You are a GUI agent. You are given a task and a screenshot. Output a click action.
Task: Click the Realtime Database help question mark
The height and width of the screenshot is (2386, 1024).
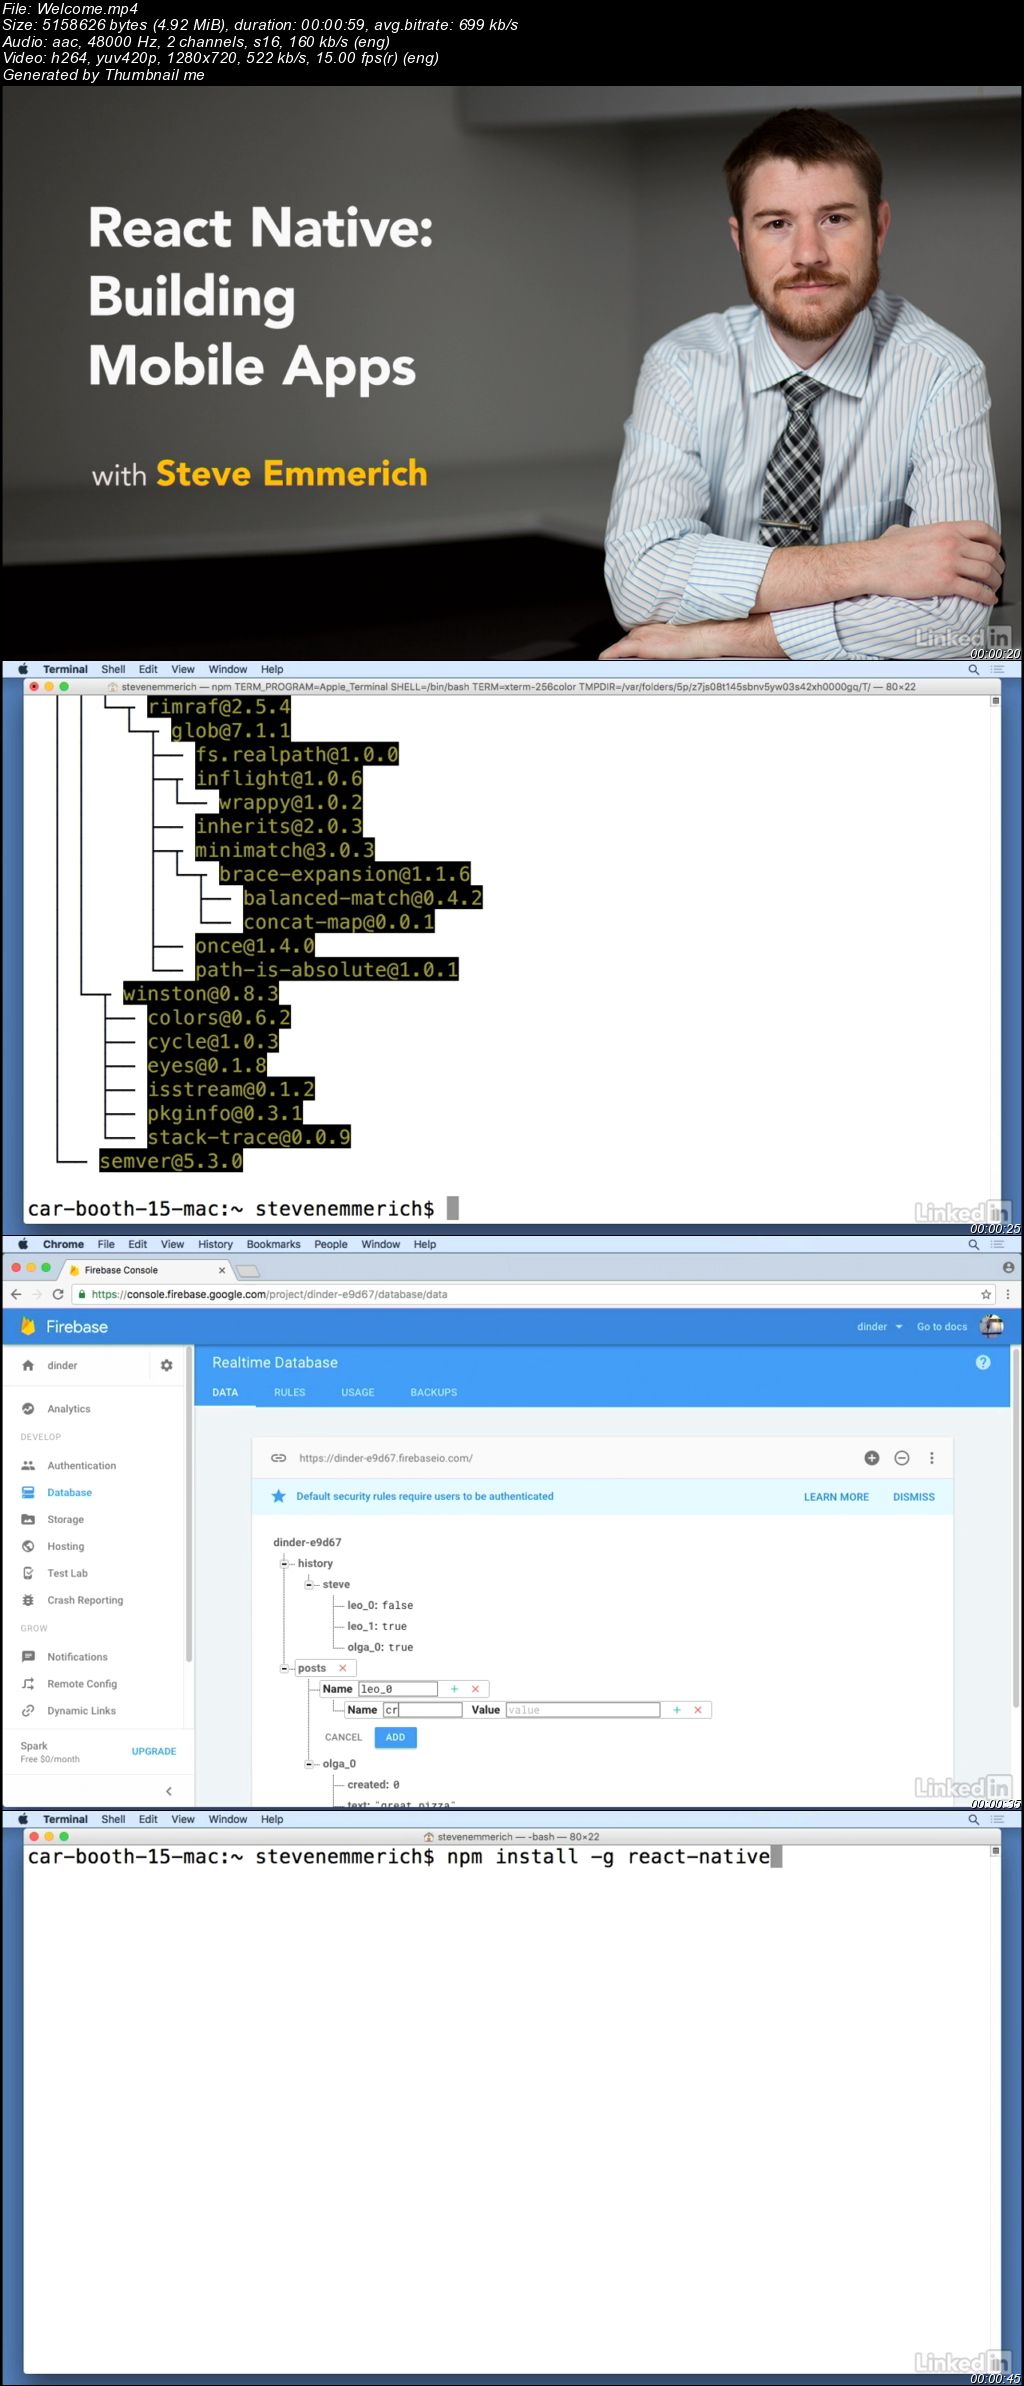coord(983,1362)
